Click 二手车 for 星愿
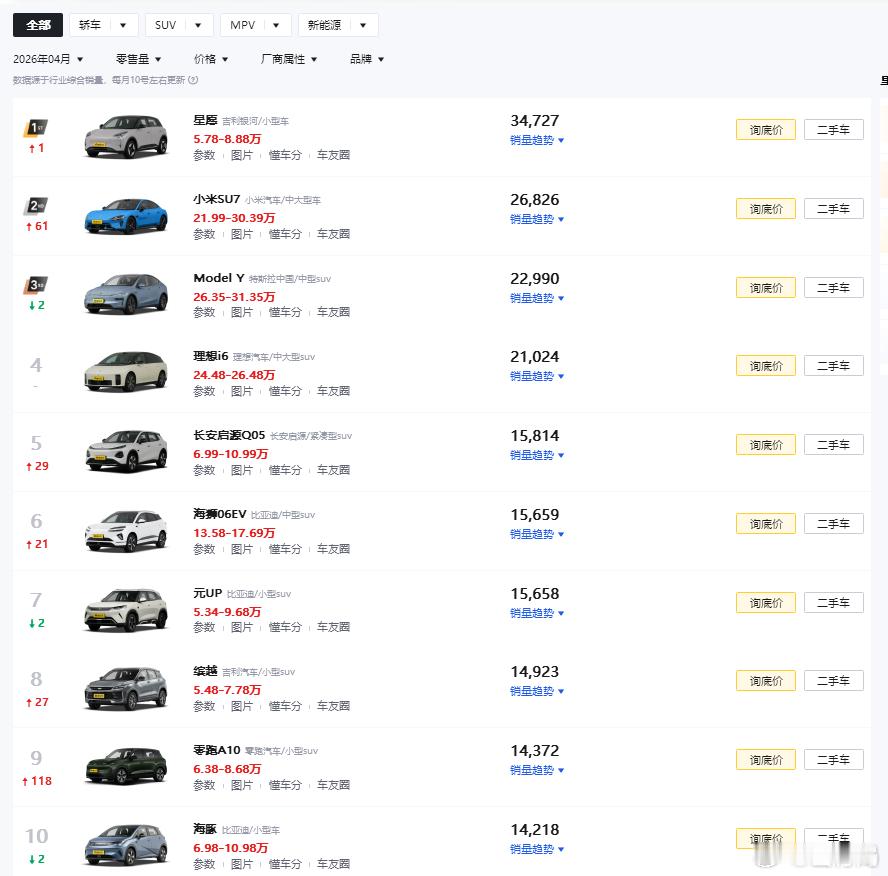 (834, 130)
